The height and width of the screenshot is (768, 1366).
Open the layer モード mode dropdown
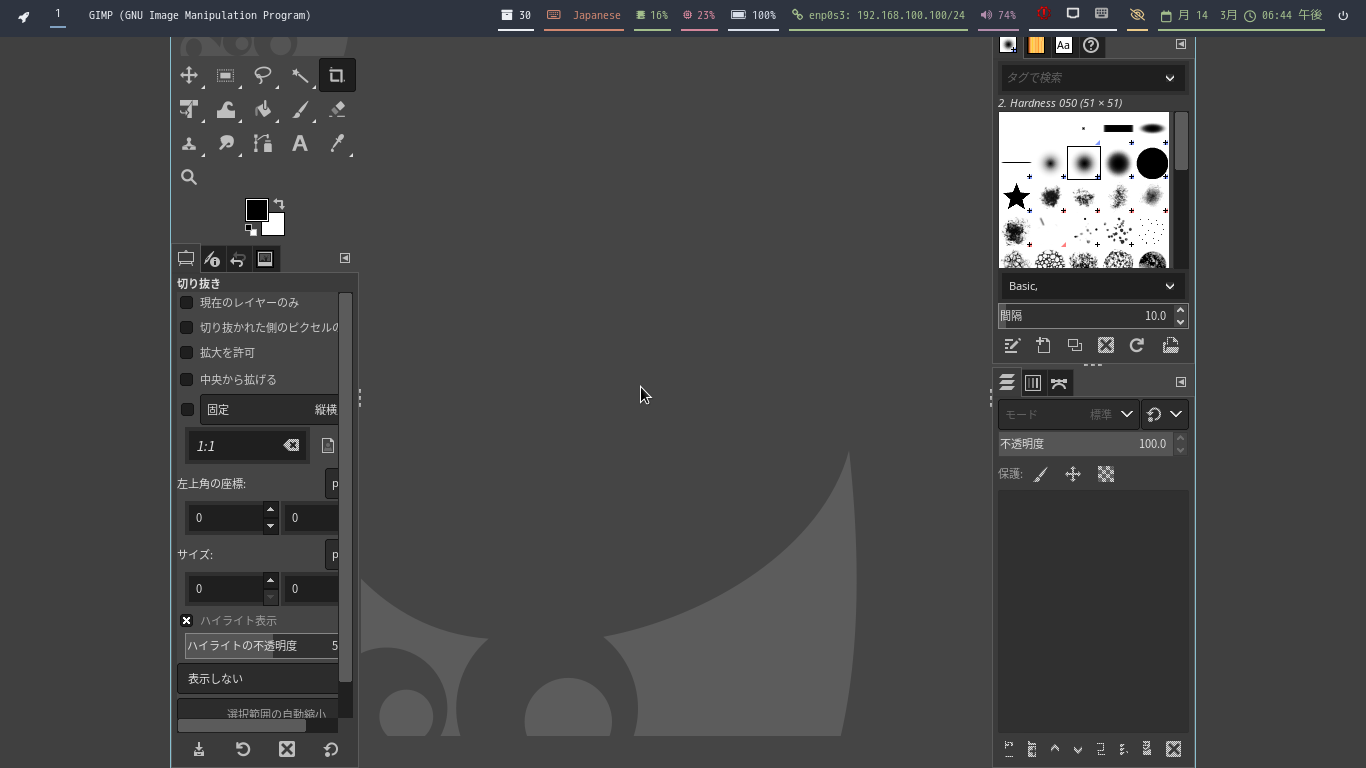[1068, 414]
